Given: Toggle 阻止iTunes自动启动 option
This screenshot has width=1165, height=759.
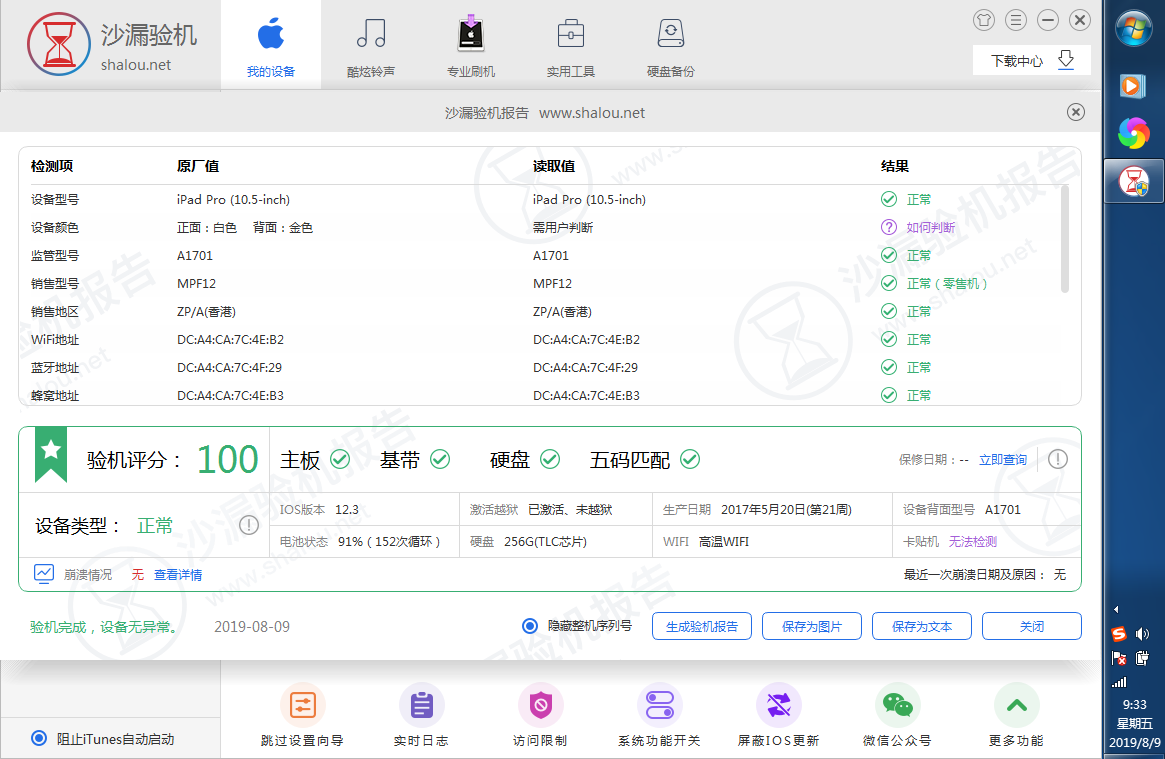Looking at the screenshot, I should 39,738.
